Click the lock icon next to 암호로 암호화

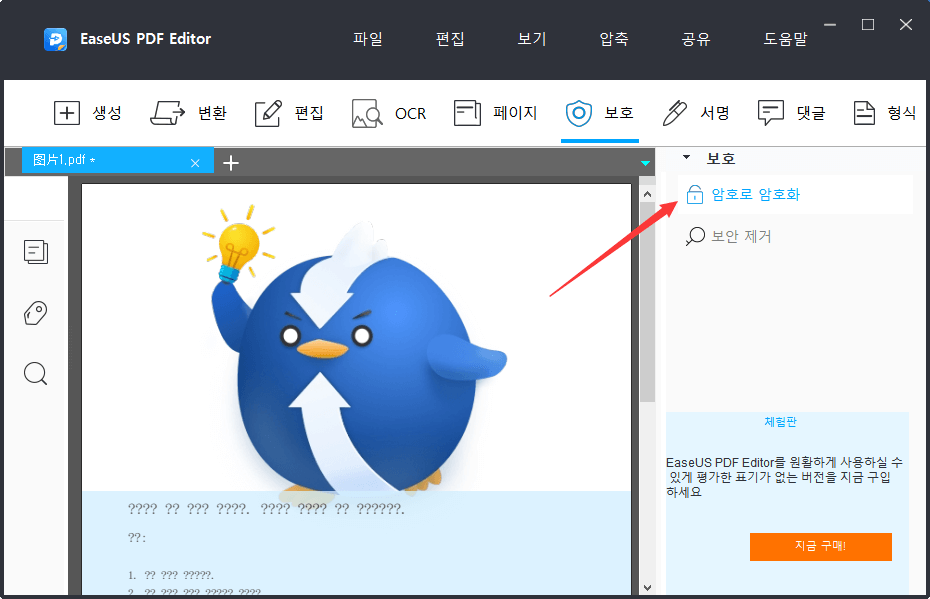point(695,194)
